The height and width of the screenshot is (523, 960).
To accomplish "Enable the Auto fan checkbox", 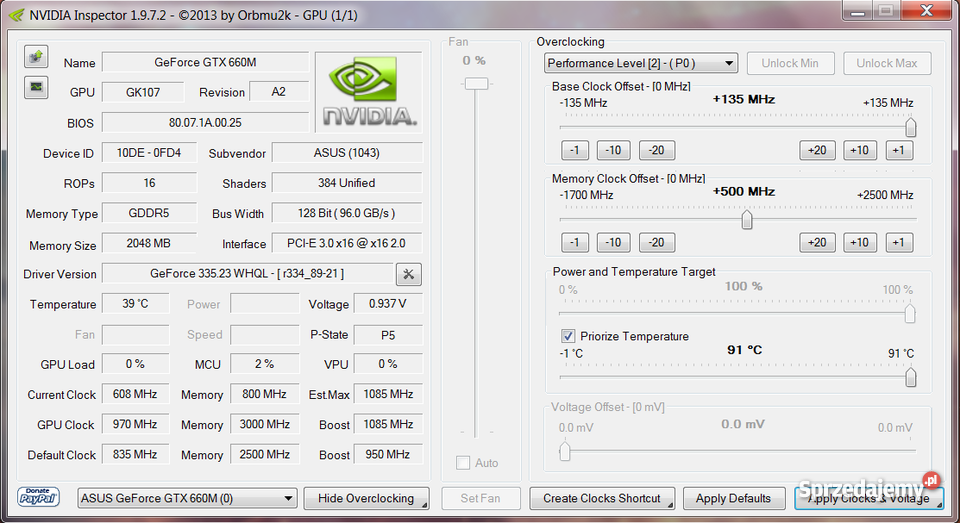I will click(463, 462).
